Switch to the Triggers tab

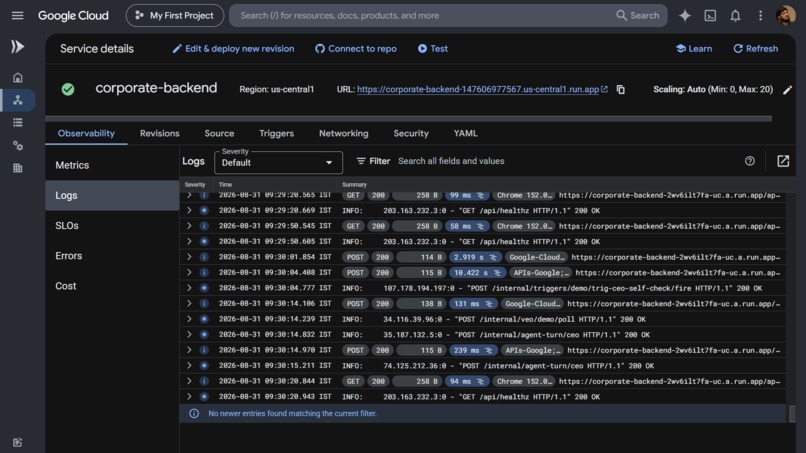[277, 133]
